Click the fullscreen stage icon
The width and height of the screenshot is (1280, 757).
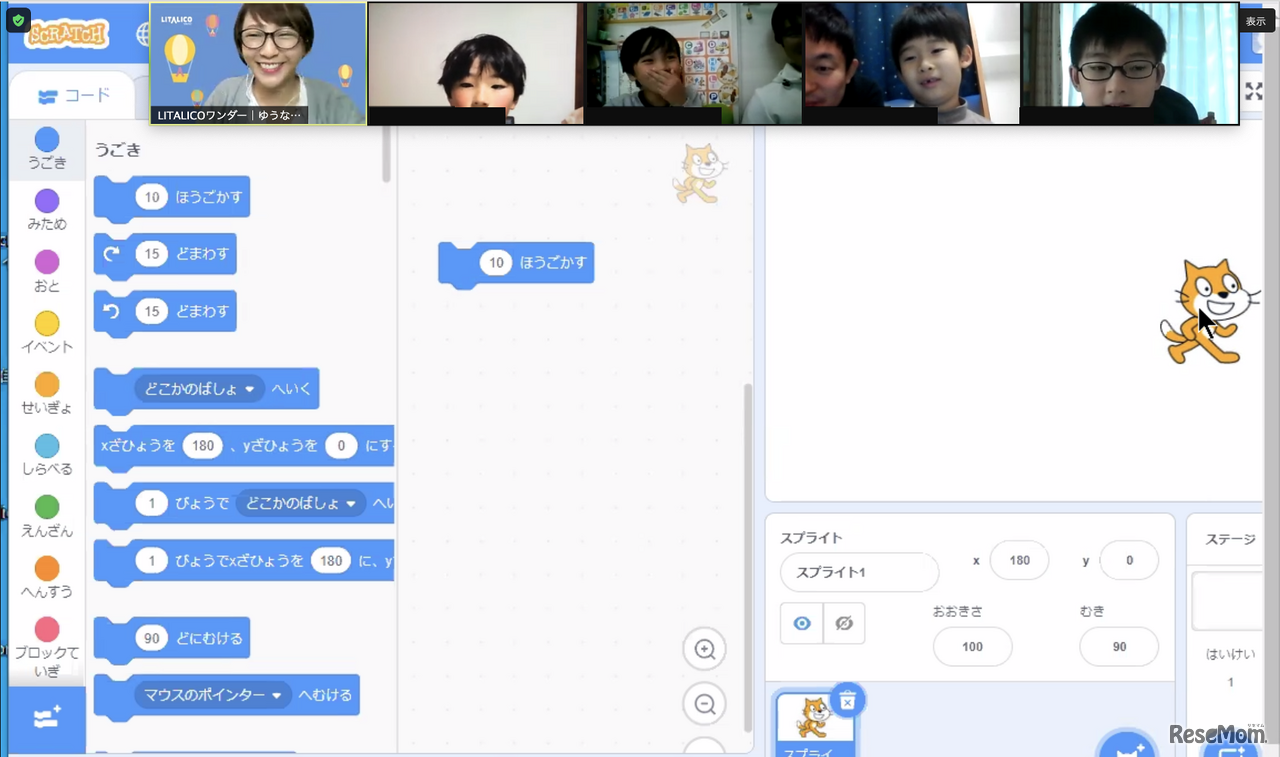(1253, 91)
